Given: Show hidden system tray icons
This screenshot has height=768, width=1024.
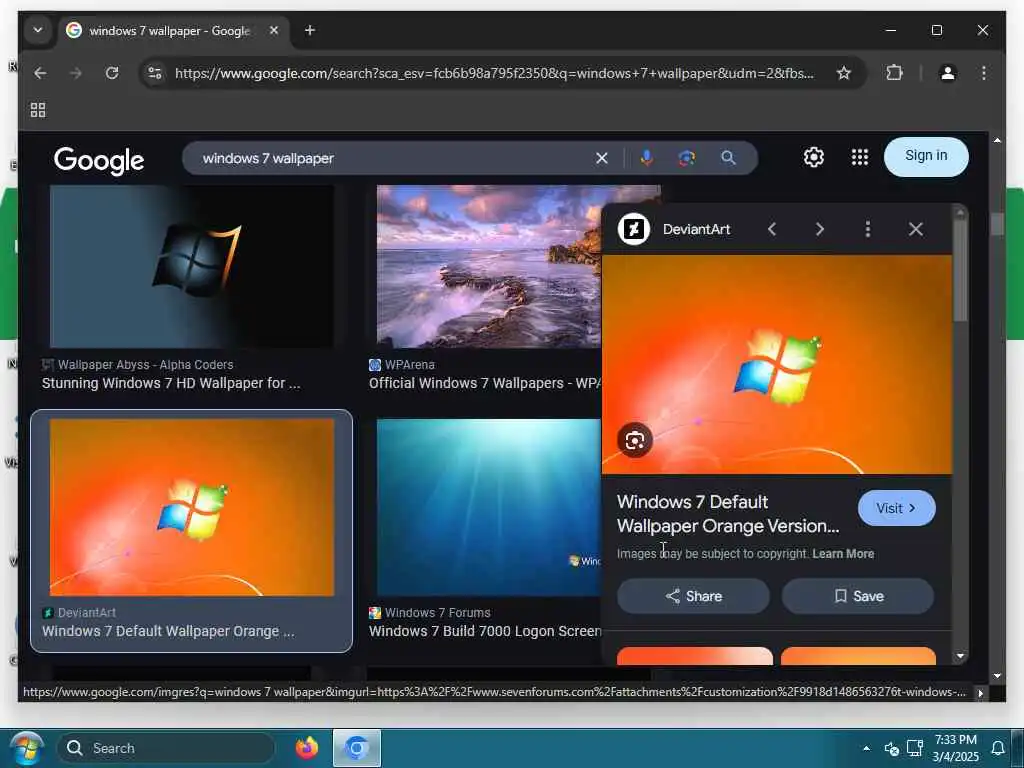Looking at the screenshot, I should 866,748.
